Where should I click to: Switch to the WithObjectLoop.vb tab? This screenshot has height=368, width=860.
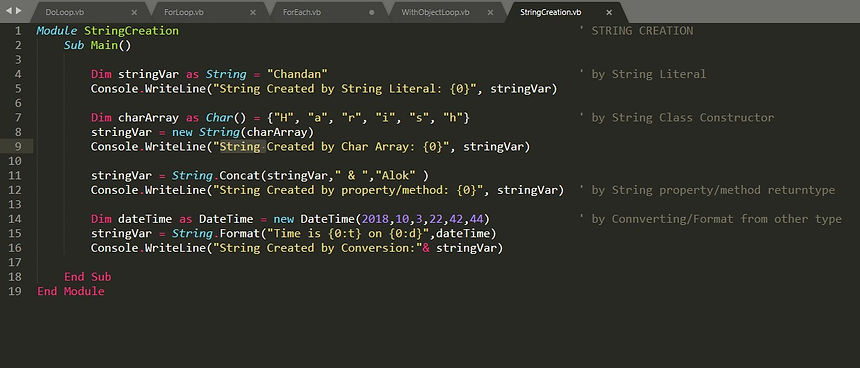point(435,12)
